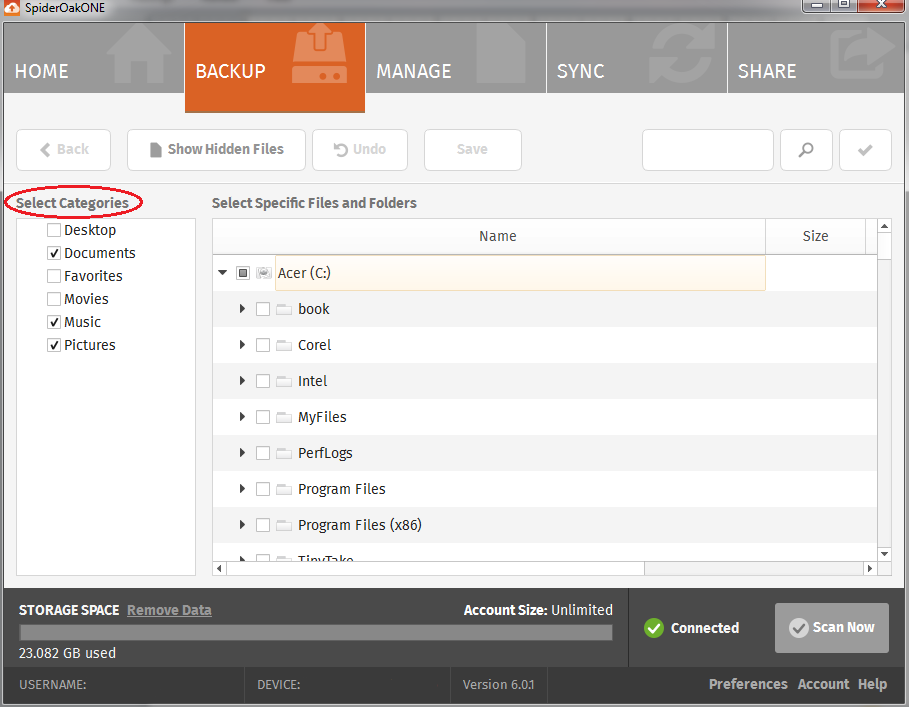Open the Remove Data link
The height and width of the screenshot is (707, 909).
click(x=169, y=610)
